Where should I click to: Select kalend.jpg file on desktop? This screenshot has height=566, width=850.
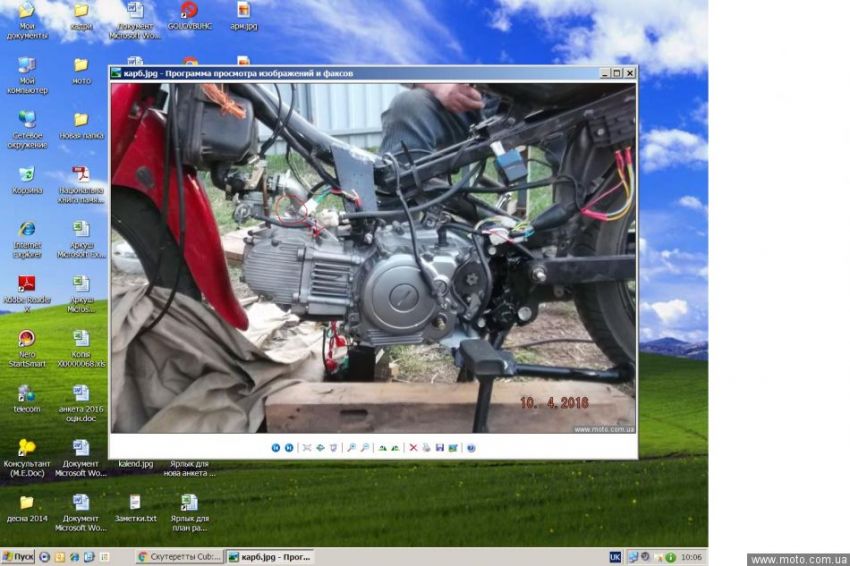pos(136,464)
